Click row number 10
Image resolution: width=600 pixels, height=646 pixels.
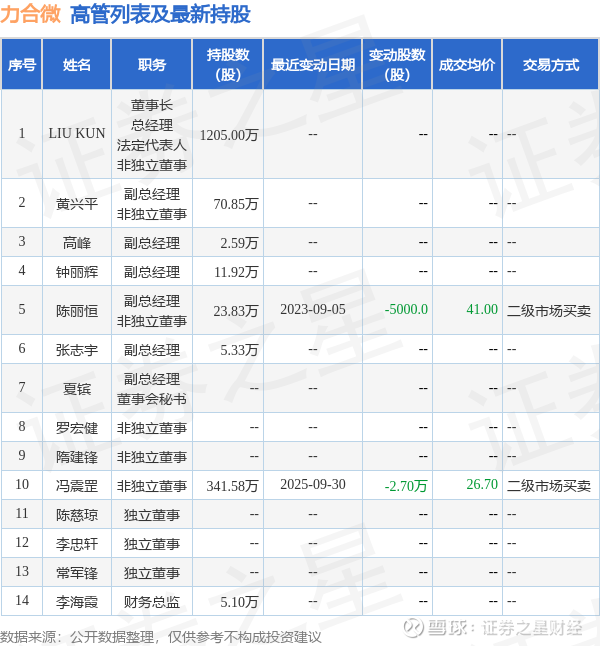[x=22, y=484]
